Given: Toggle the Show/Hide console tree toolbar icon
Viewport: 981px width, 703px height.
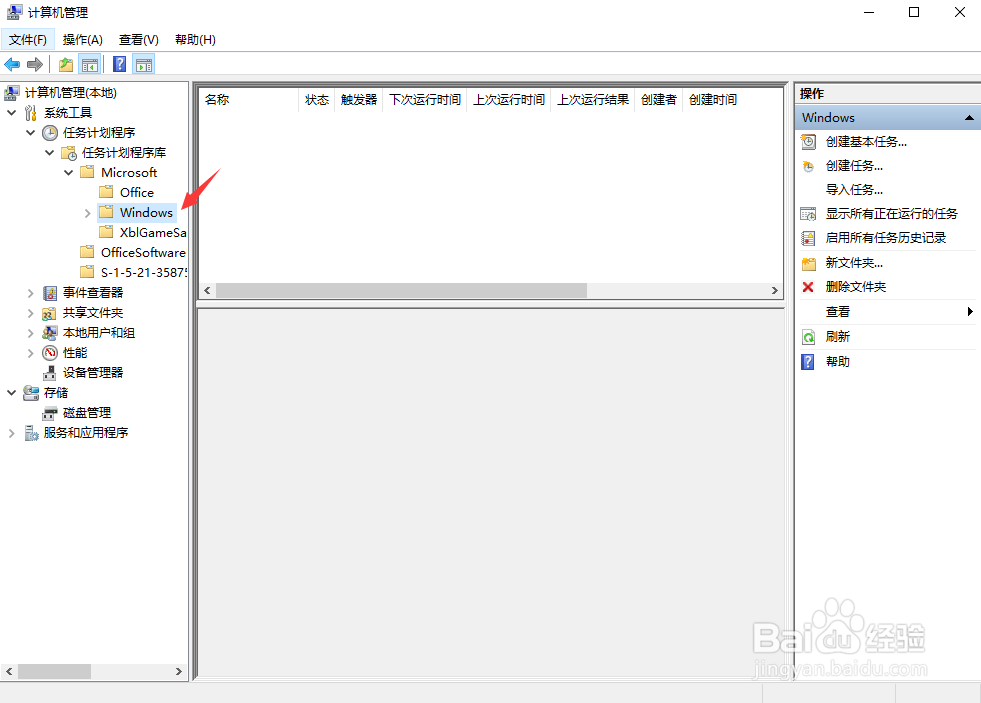Looking at the screenshot, I should [90, 64].
